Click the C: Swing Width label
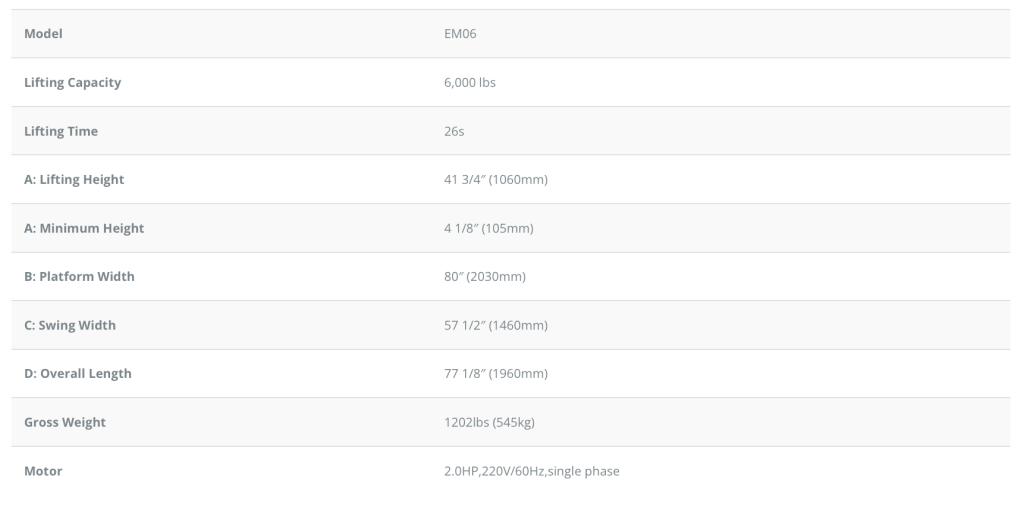This screenshot has height=513, width=1024. point(70,325)
